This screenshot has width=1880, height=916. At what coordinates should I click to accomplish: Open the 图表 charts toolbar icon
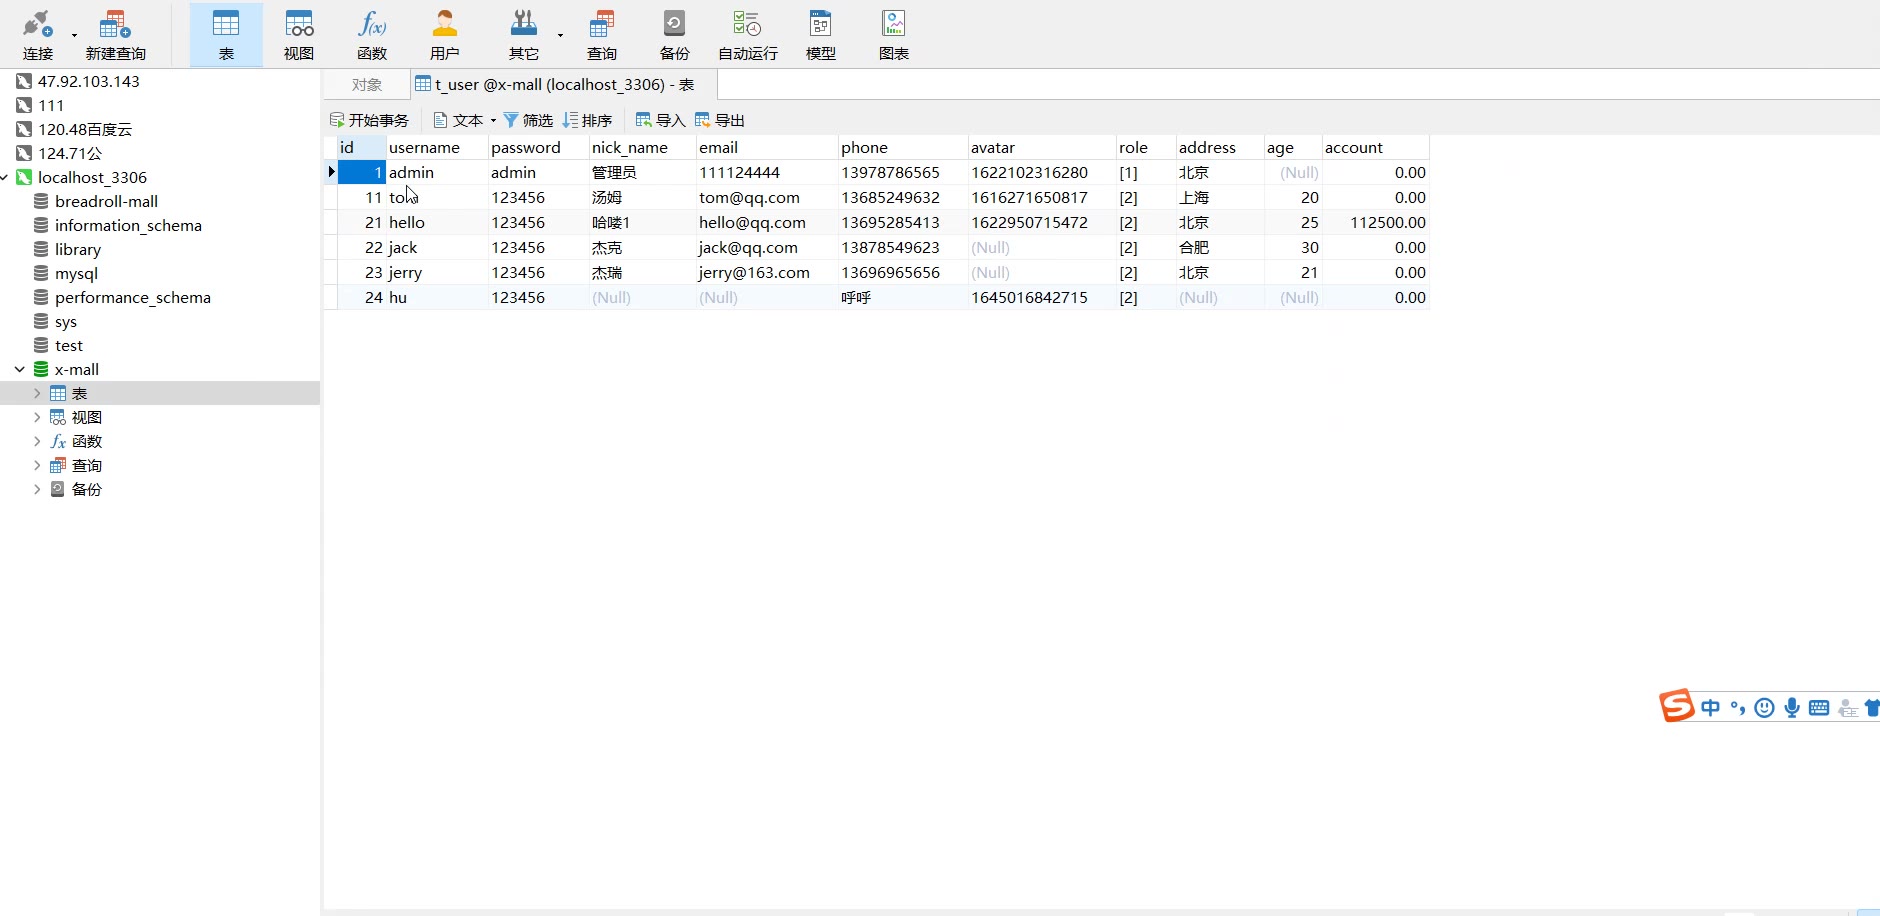click(893, 34)
